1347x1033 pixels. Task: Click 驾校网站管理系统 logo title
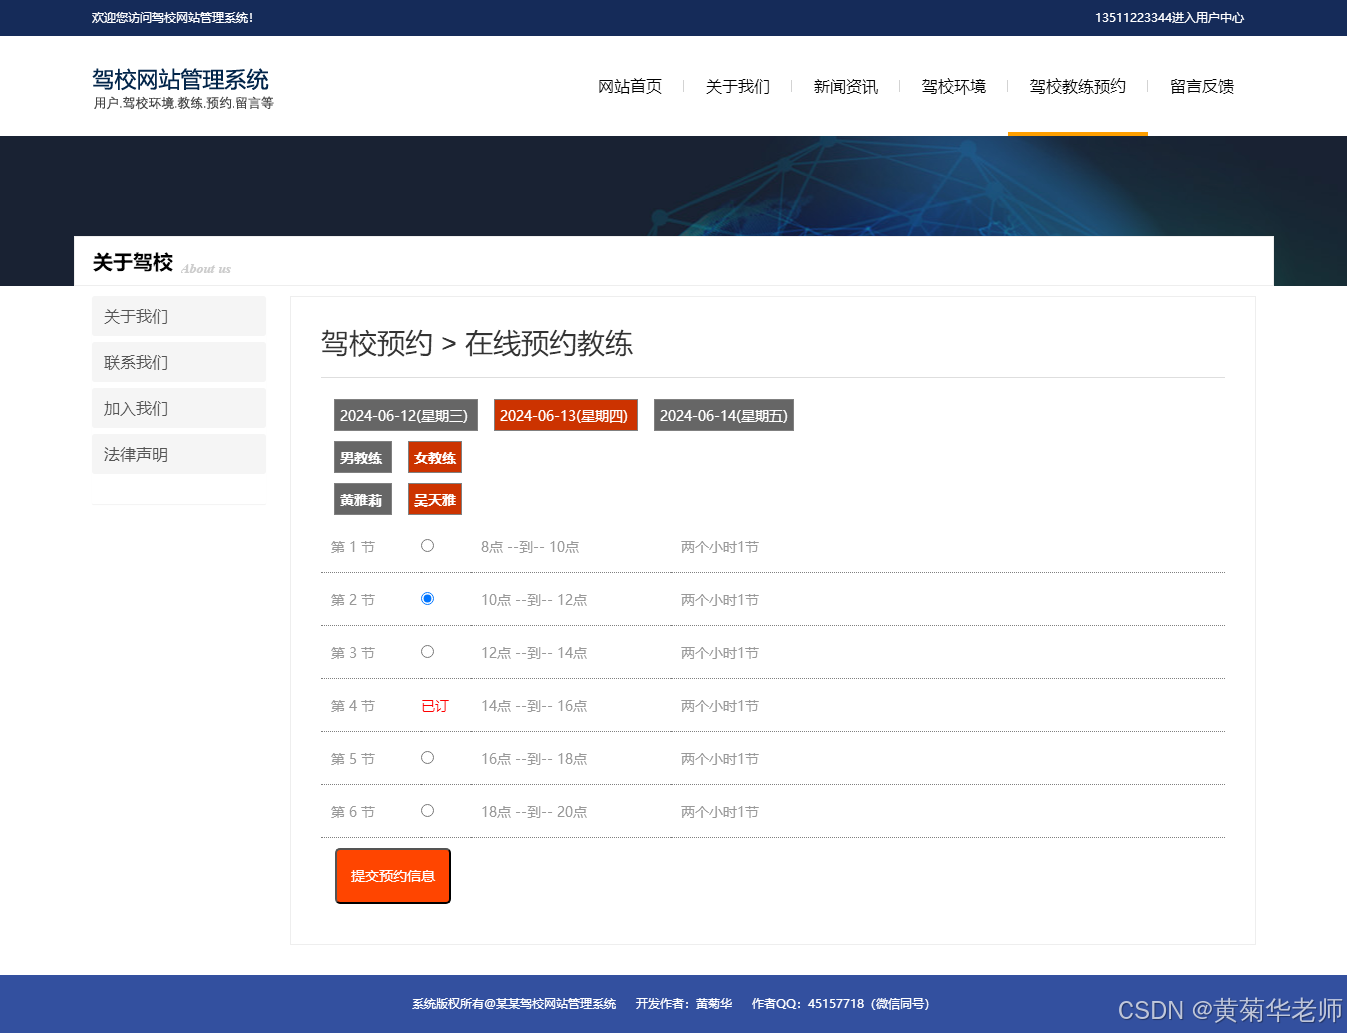click(181, 80)
